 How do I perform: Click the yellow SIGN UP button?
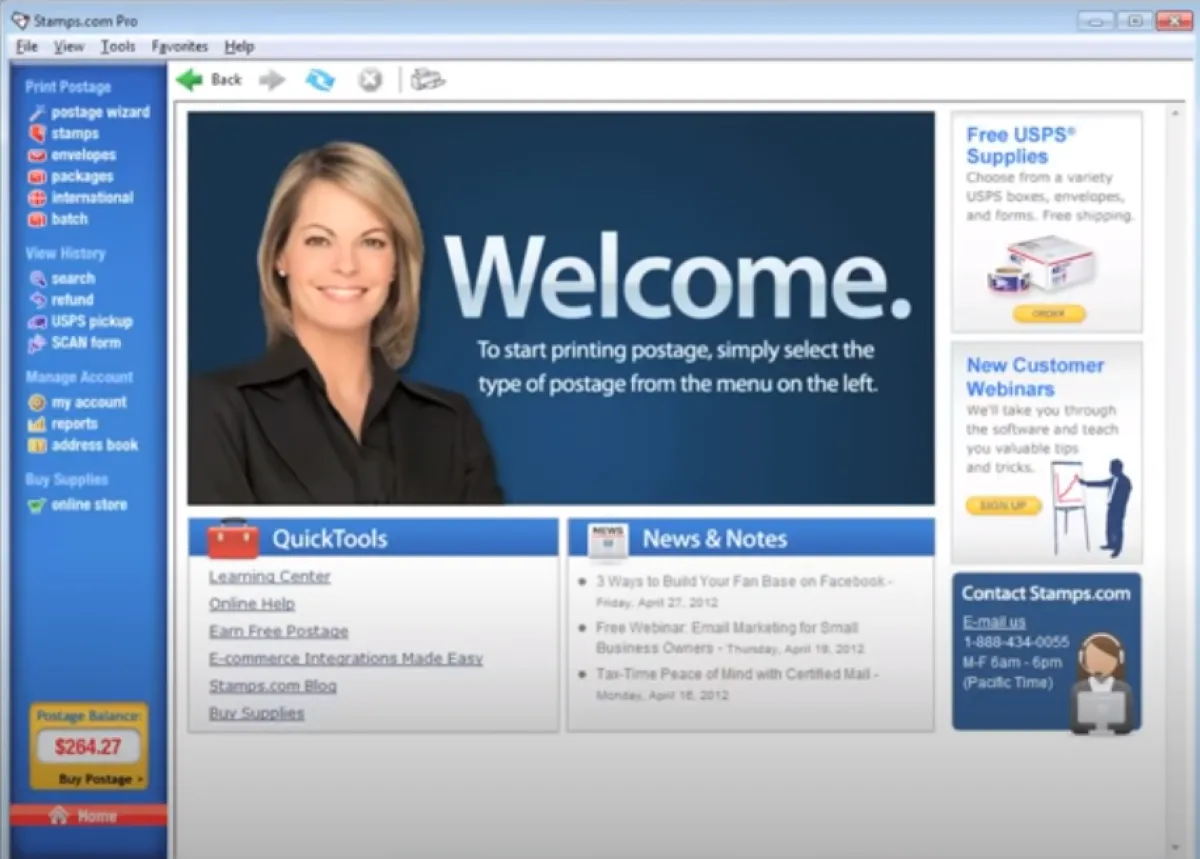click(1003, 506)
